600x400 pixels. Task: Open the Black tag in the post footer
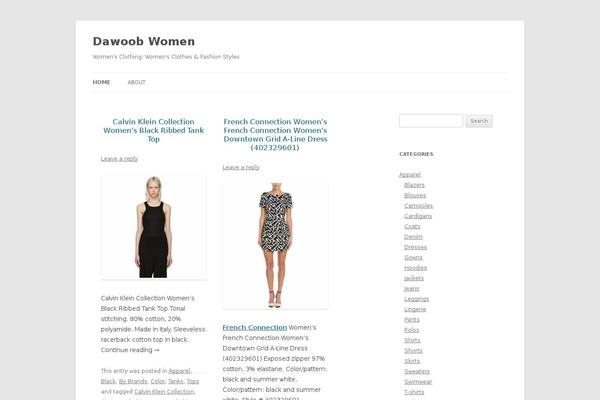108,381
